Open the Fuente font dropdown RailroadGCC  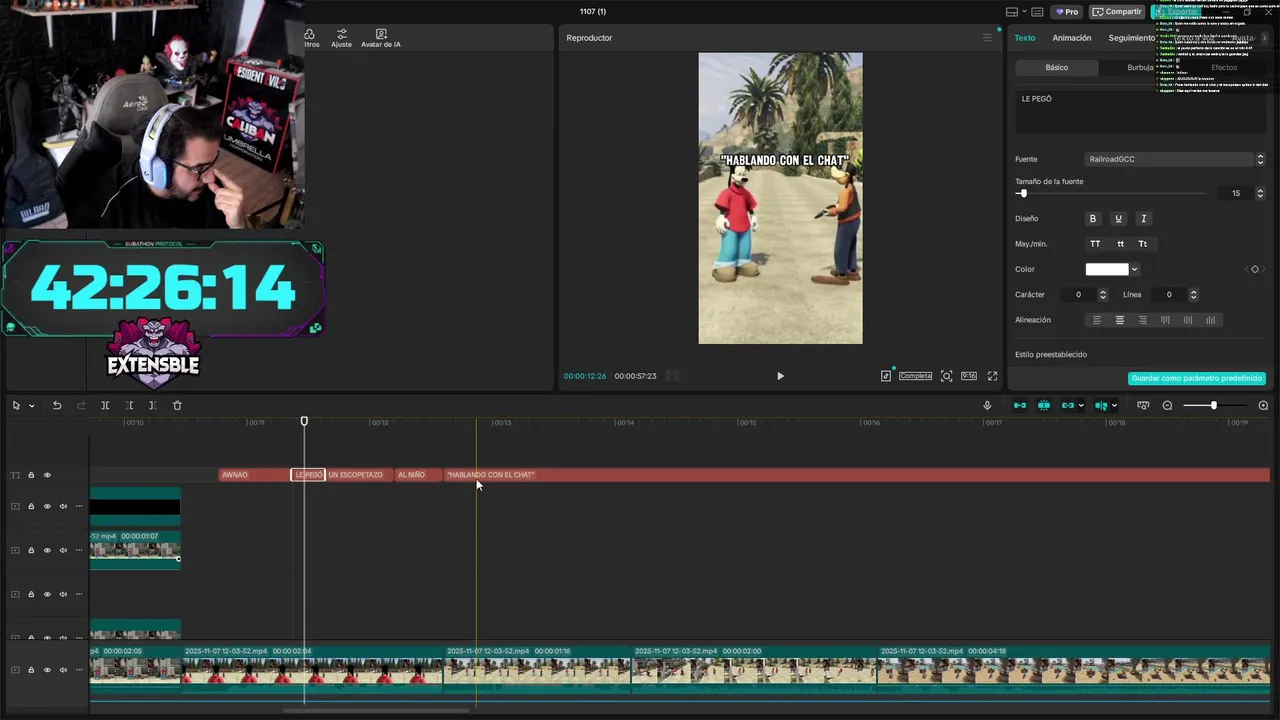click(x=1175, y=159)
